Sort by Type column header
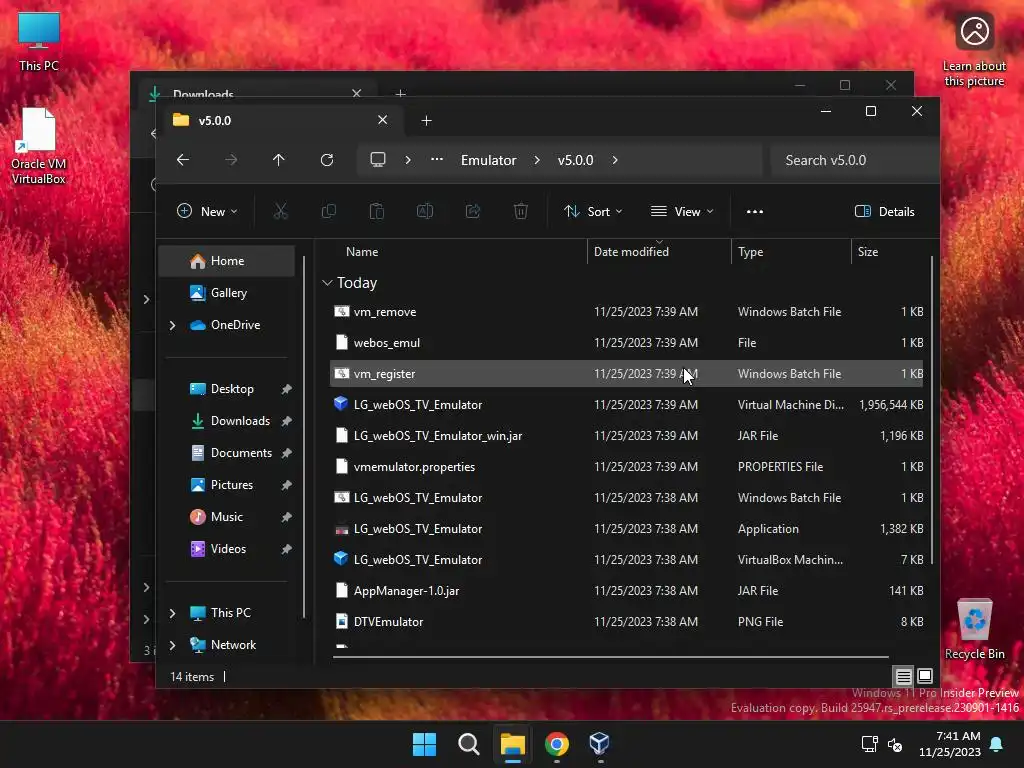Viewport: 1024px width, 768px height. (x=750, y=251)
